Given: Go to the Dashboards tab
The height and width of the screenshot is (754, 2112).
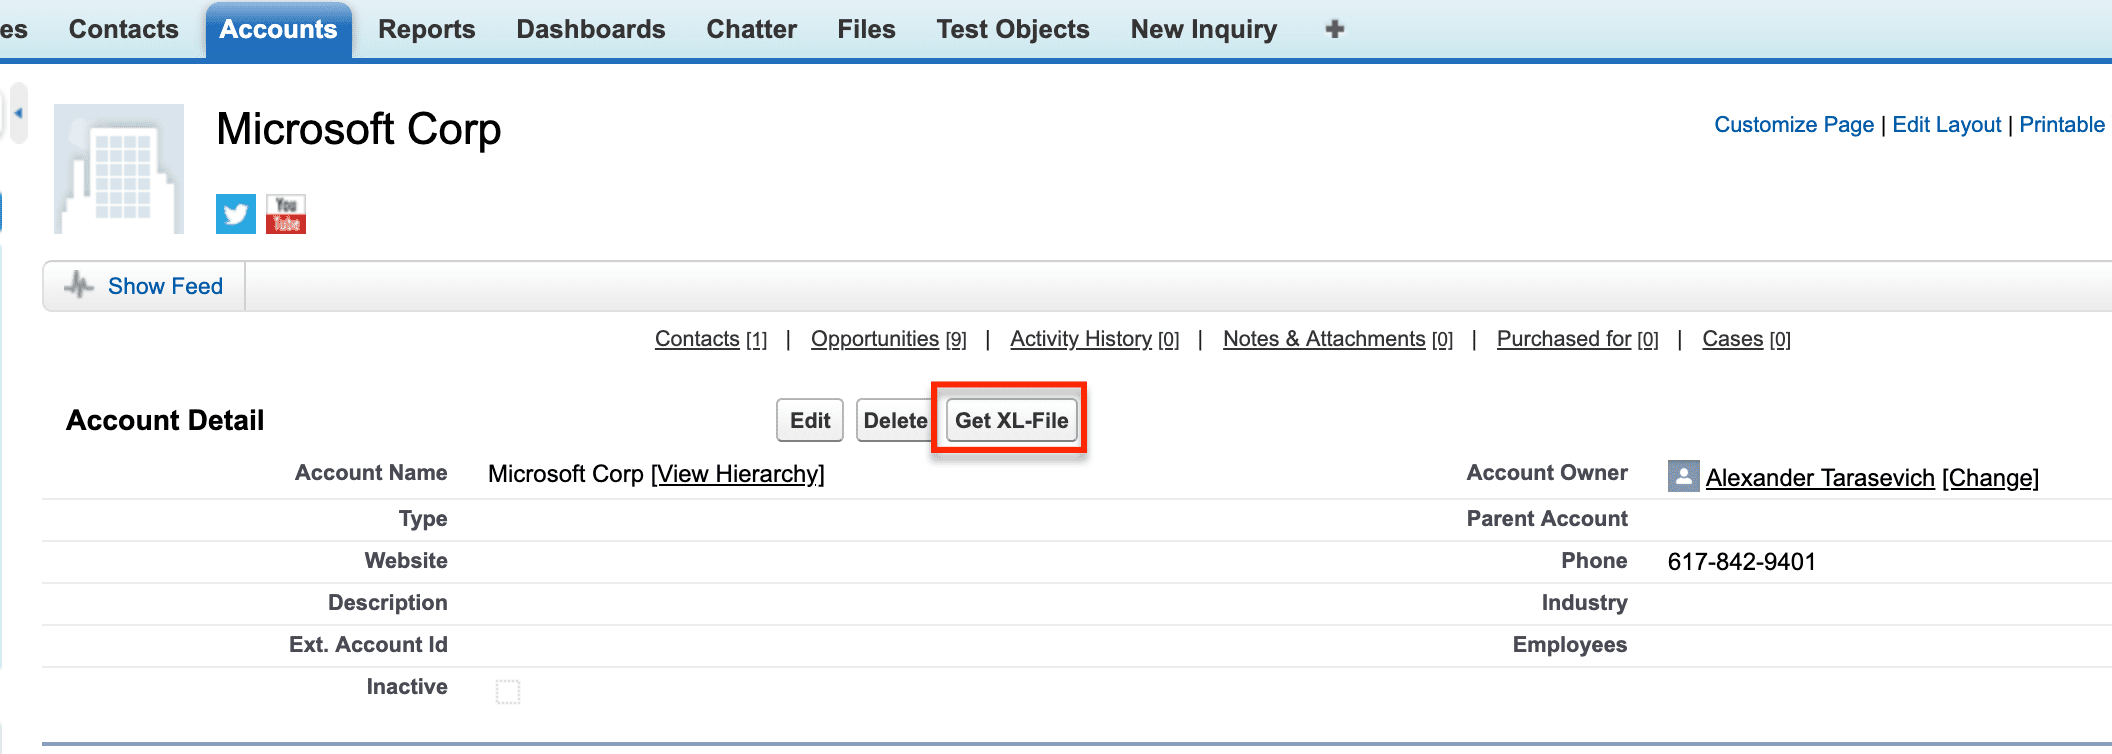Looking at the screenshot, I should pyautogui.click(x=591, y=29).
